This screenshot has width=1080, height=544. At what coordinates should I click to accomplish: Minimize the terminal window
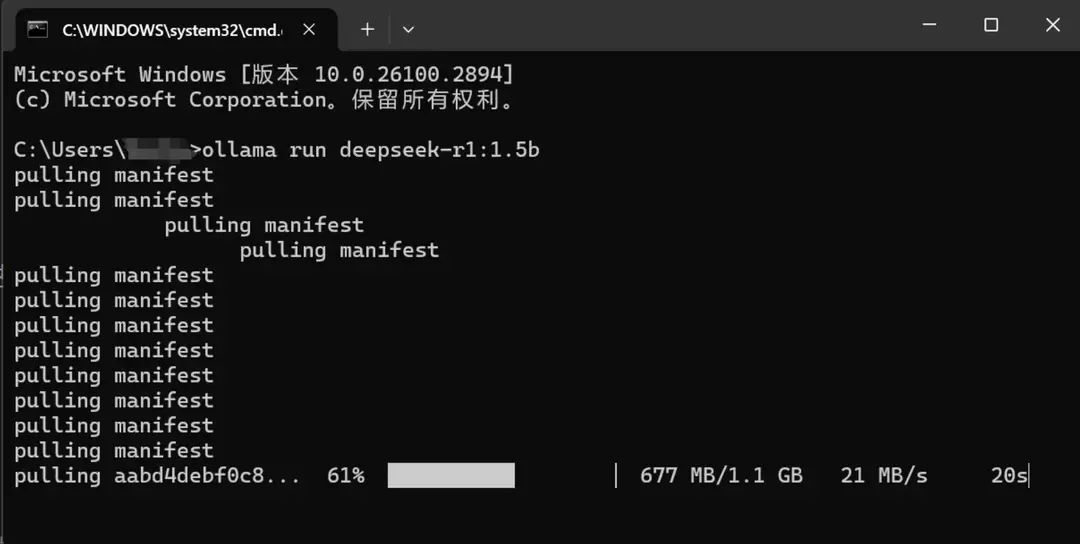(929, 25)
